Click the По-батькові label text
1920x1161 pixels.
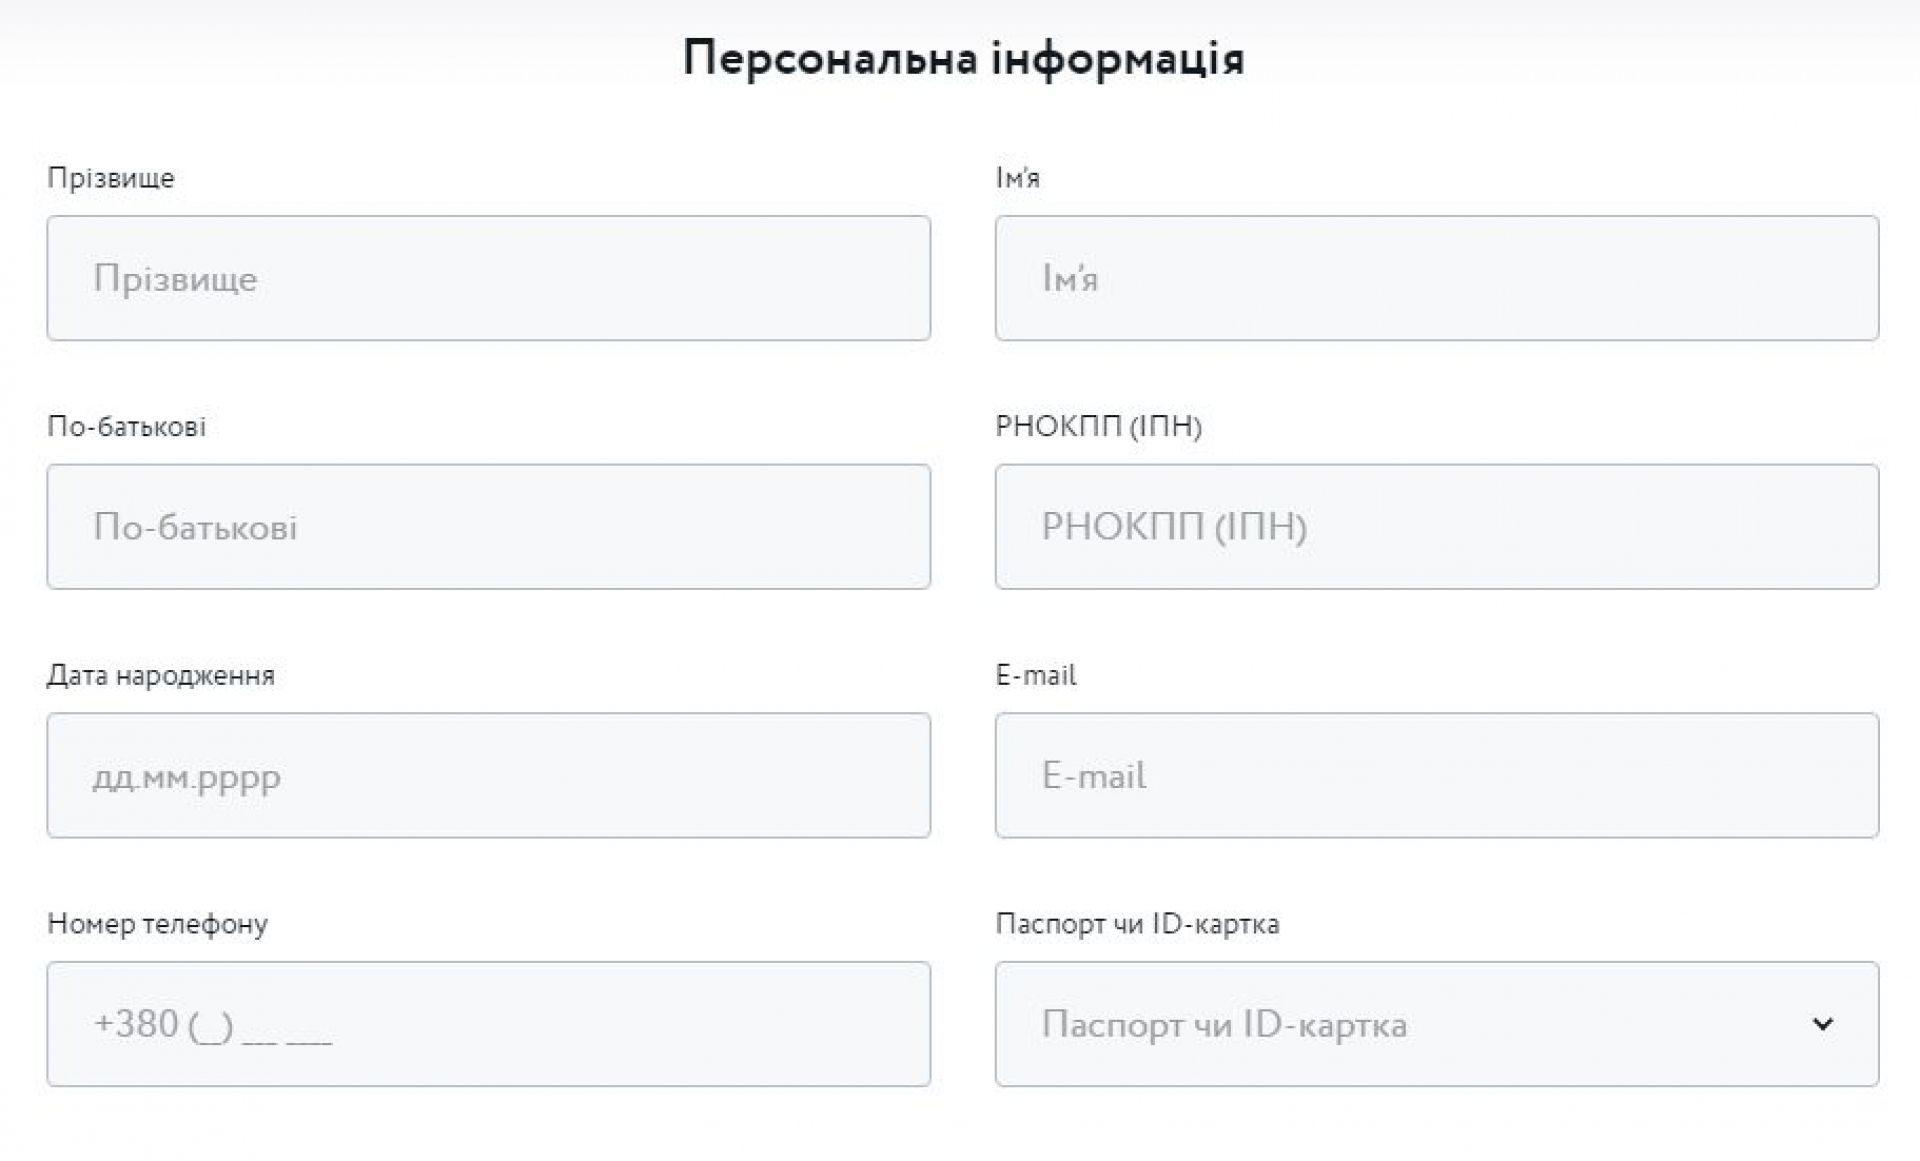coord(127,427)
